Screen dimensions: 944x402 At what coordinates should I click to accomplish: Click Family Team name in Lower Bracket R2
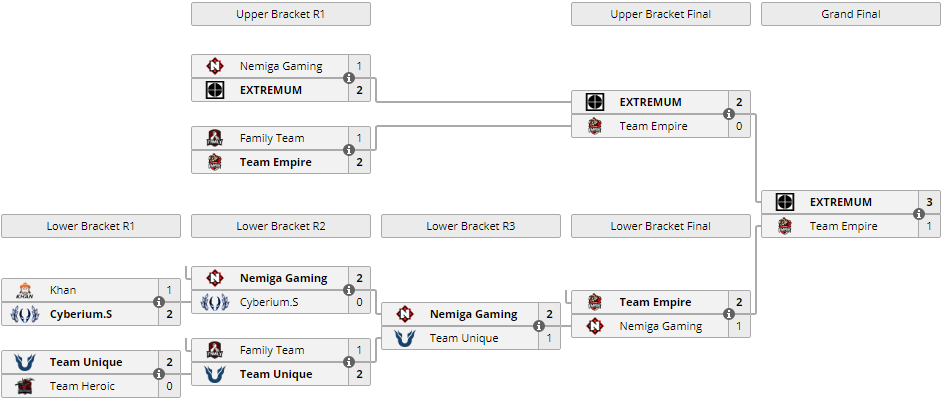tap(272, 350)
